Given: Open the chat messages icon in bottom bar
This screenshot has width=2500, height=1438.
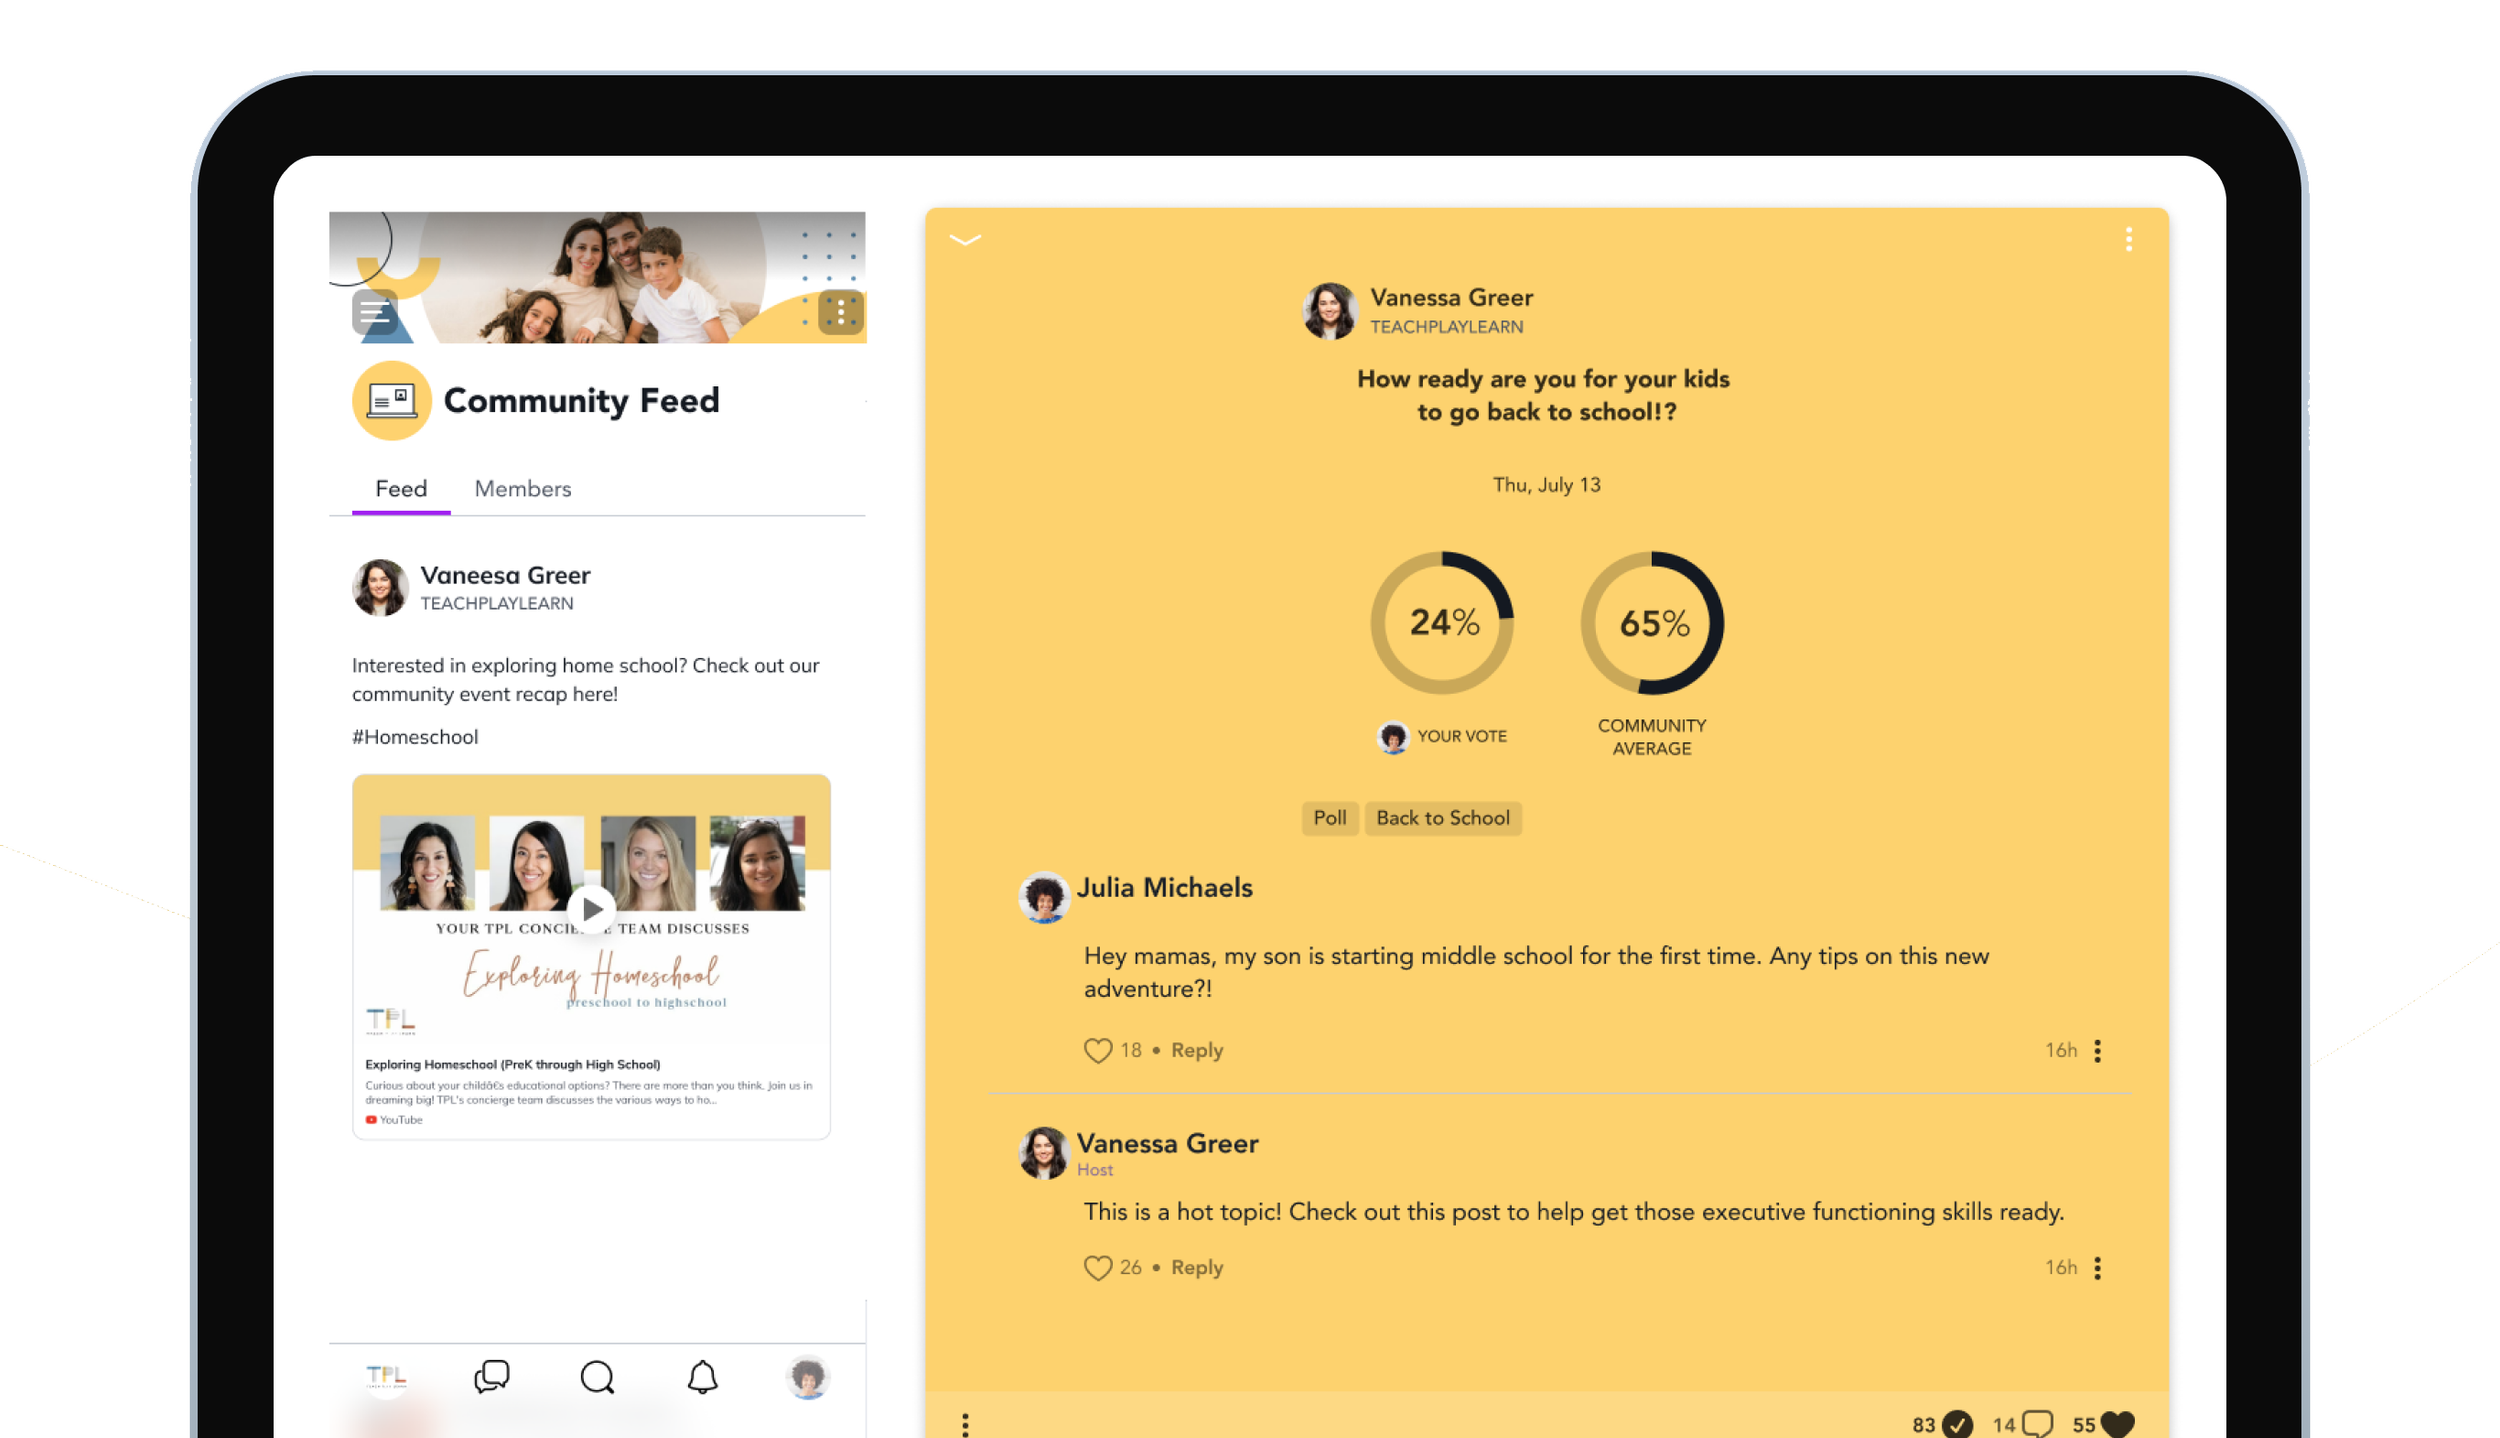Looking at the screenshot, I should tap(491, 1377).
